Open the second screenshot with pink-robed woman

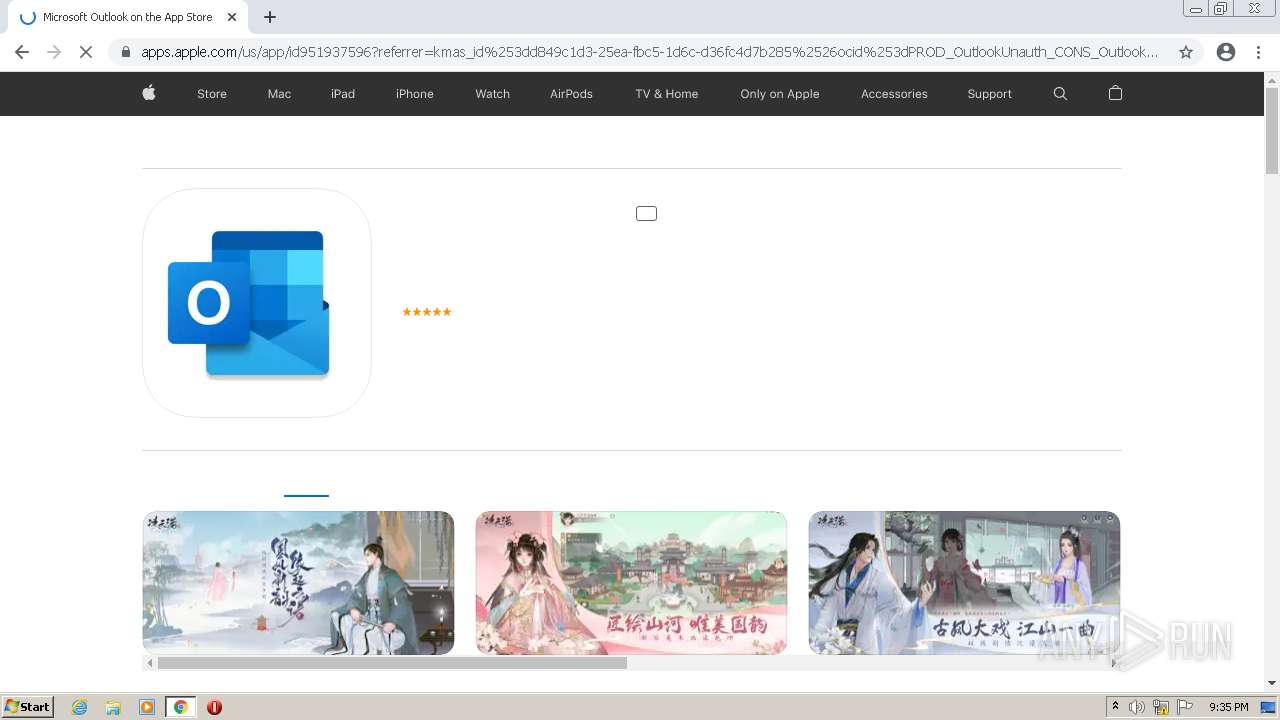[631, 583]
